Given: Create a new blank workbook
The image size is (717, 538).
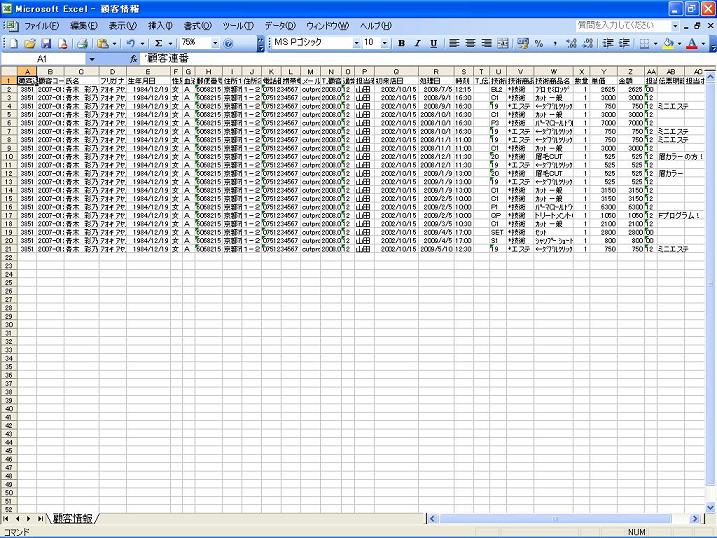Looking at the screenshot, I should pos(14,43).
